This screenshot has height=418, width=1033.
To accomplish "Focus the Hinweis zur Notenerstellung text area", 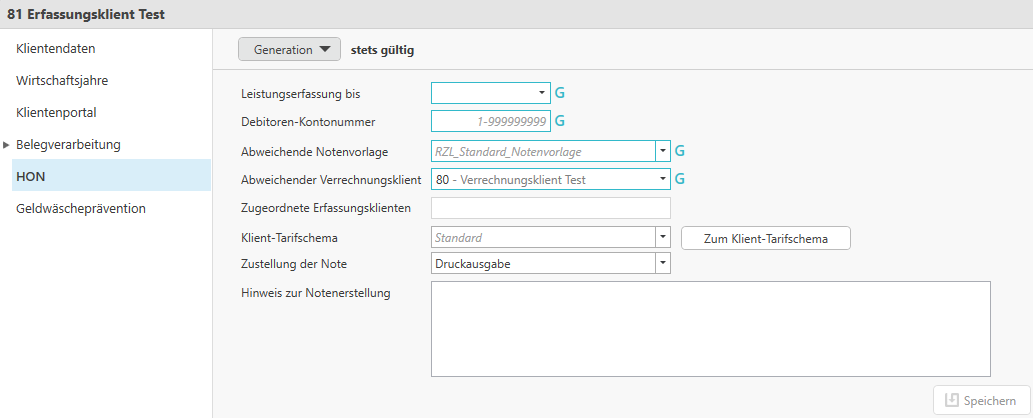I will (710, 328).
